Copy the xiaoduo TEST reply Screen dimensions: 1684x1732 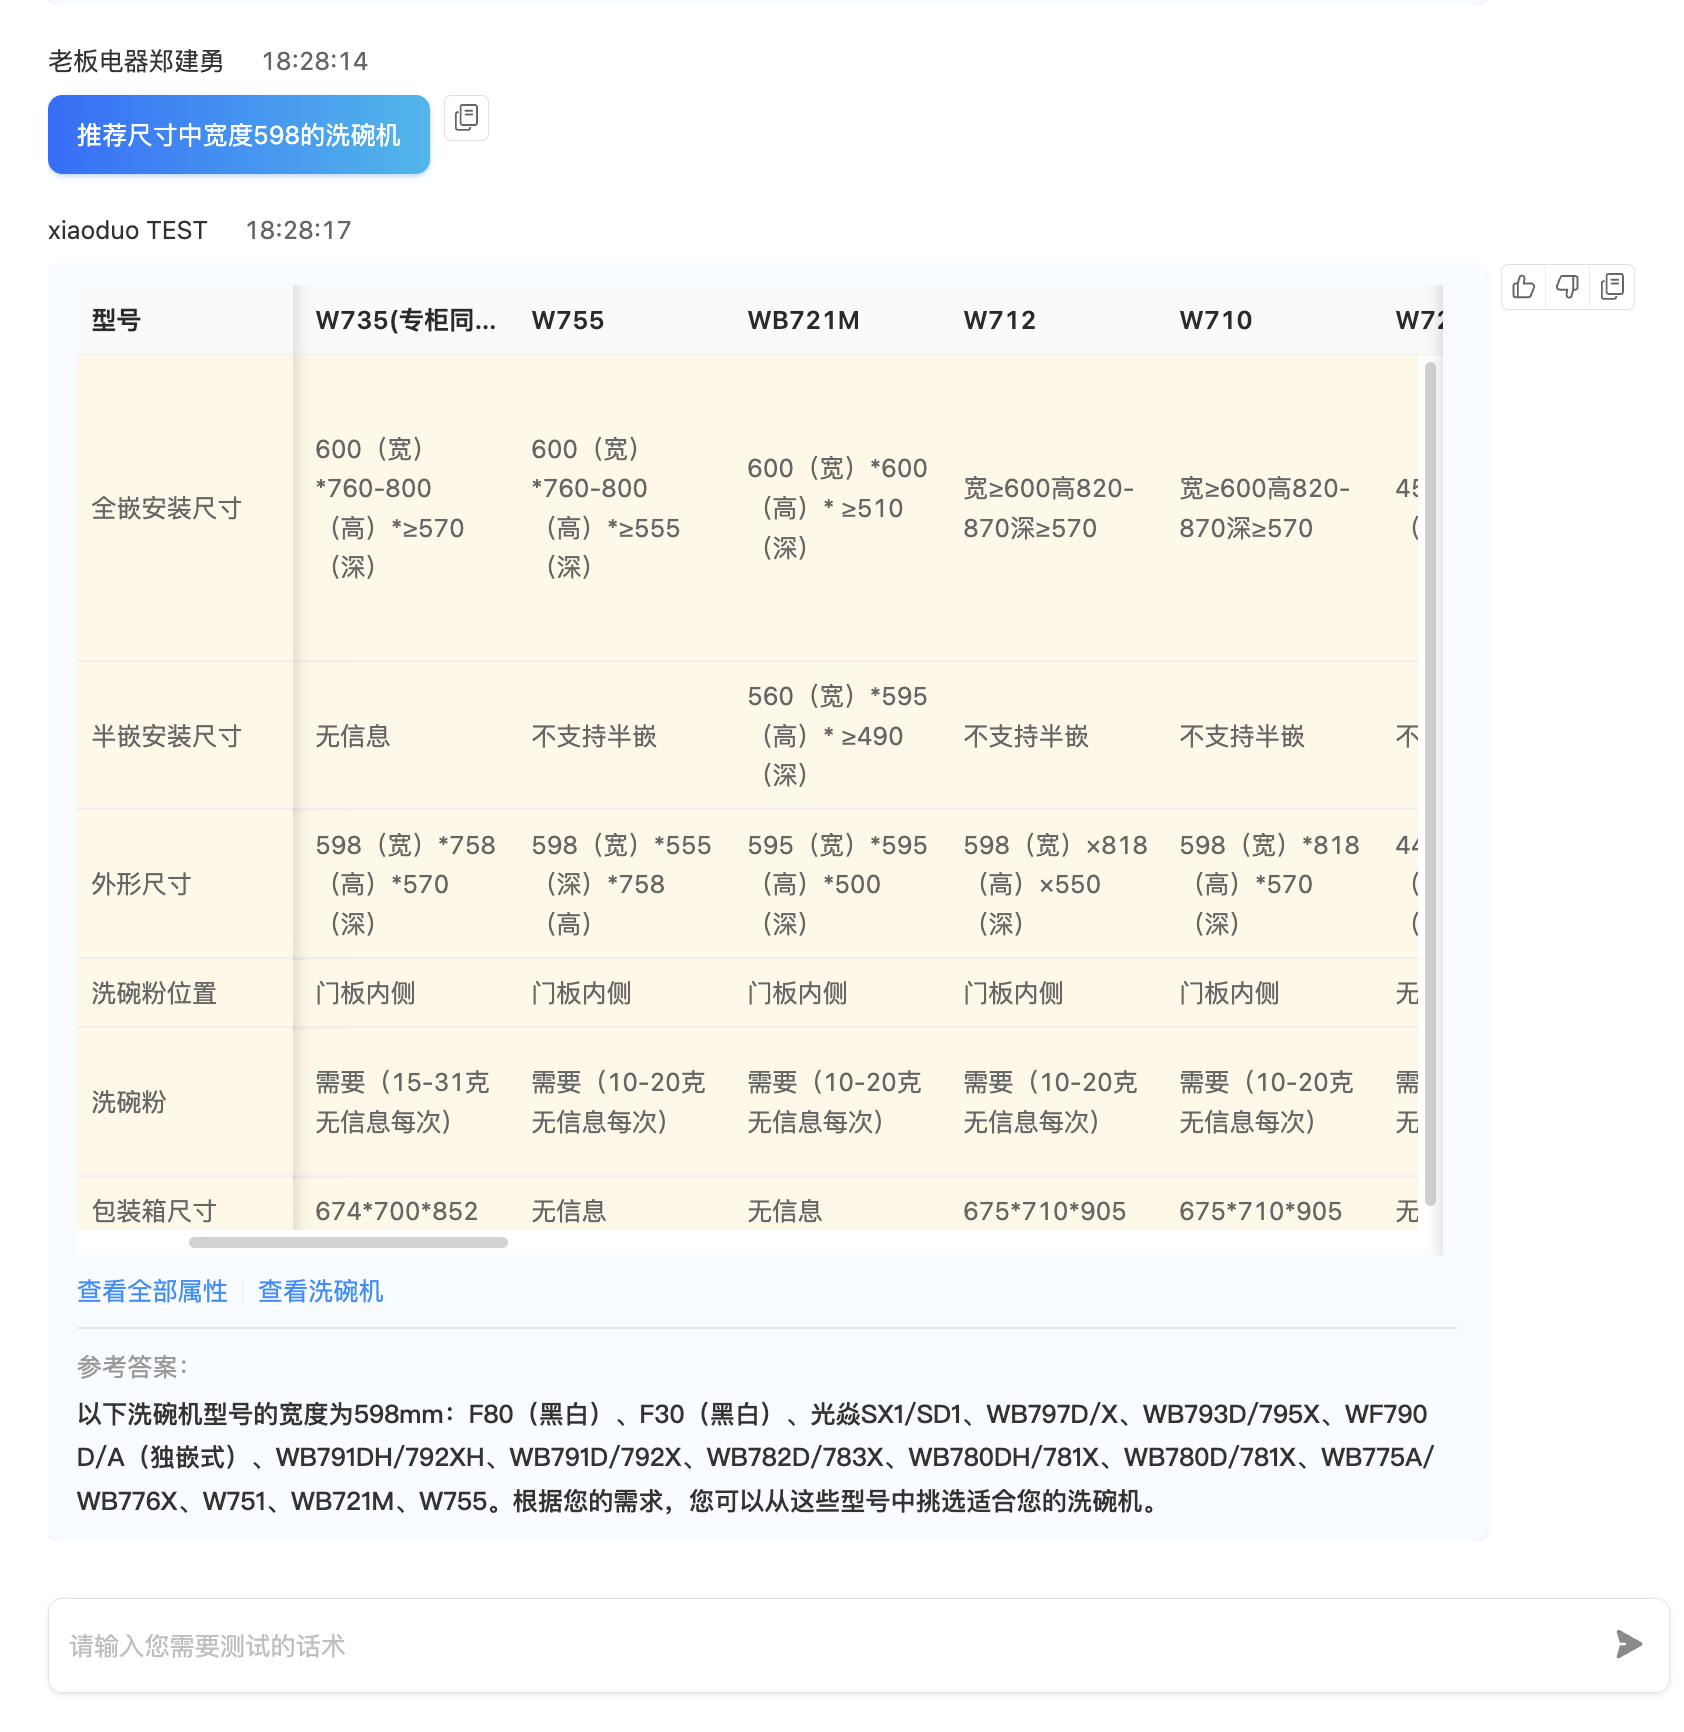pos(1612,287)
